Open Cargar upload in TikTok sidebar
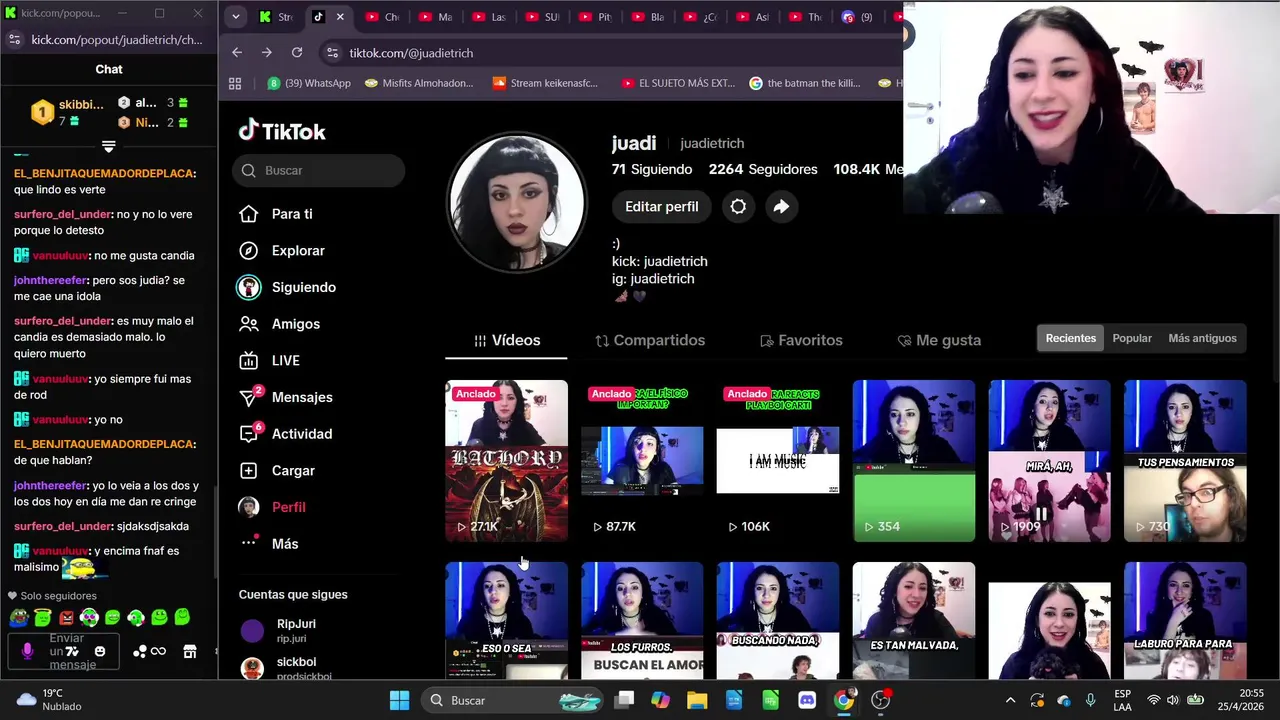The height and width of the screenshot is (720, 1280). 277,470
